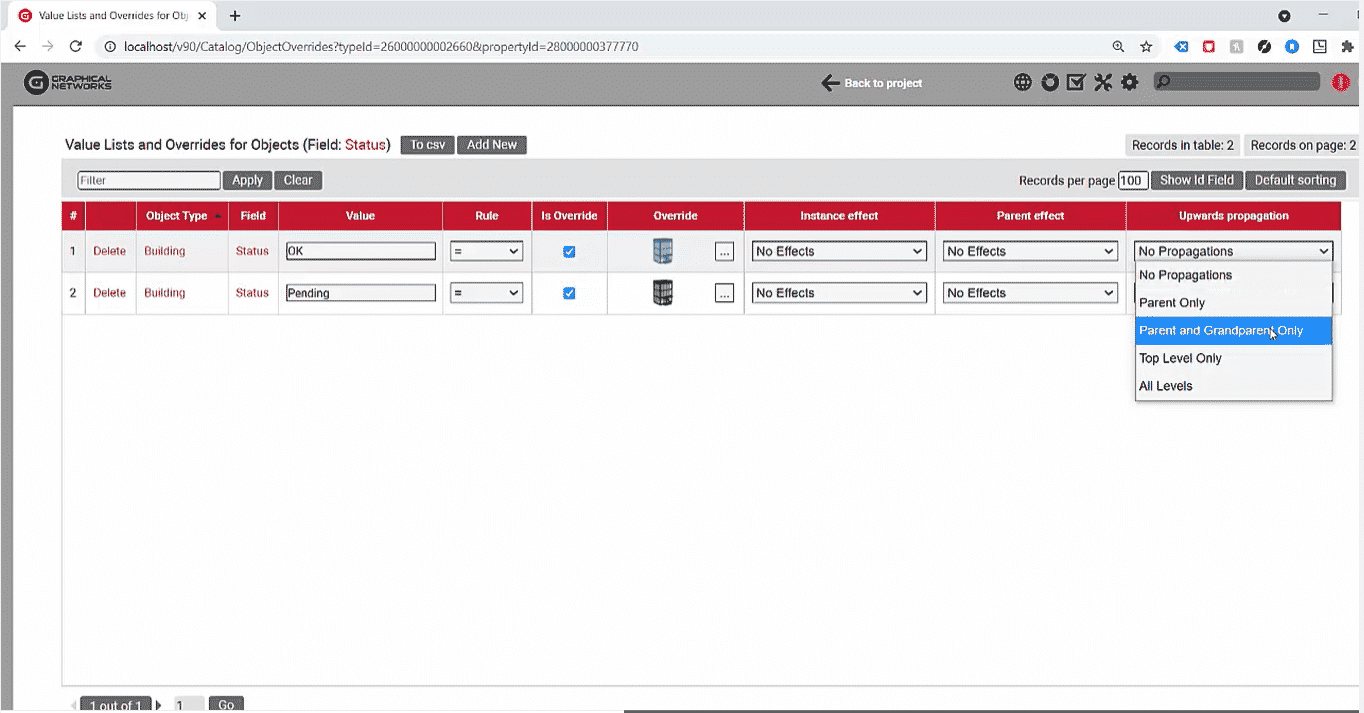Click the Go pager button
Viewport: 1364px width, 713px height.
226,705
